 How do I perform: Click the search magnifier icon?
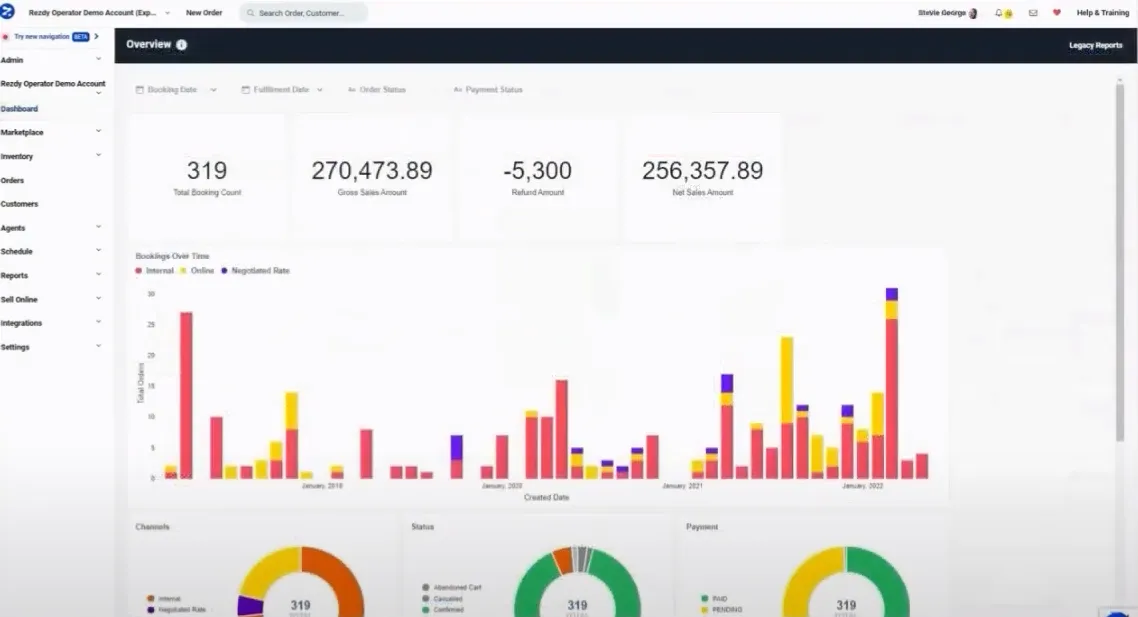coord(250,13)
